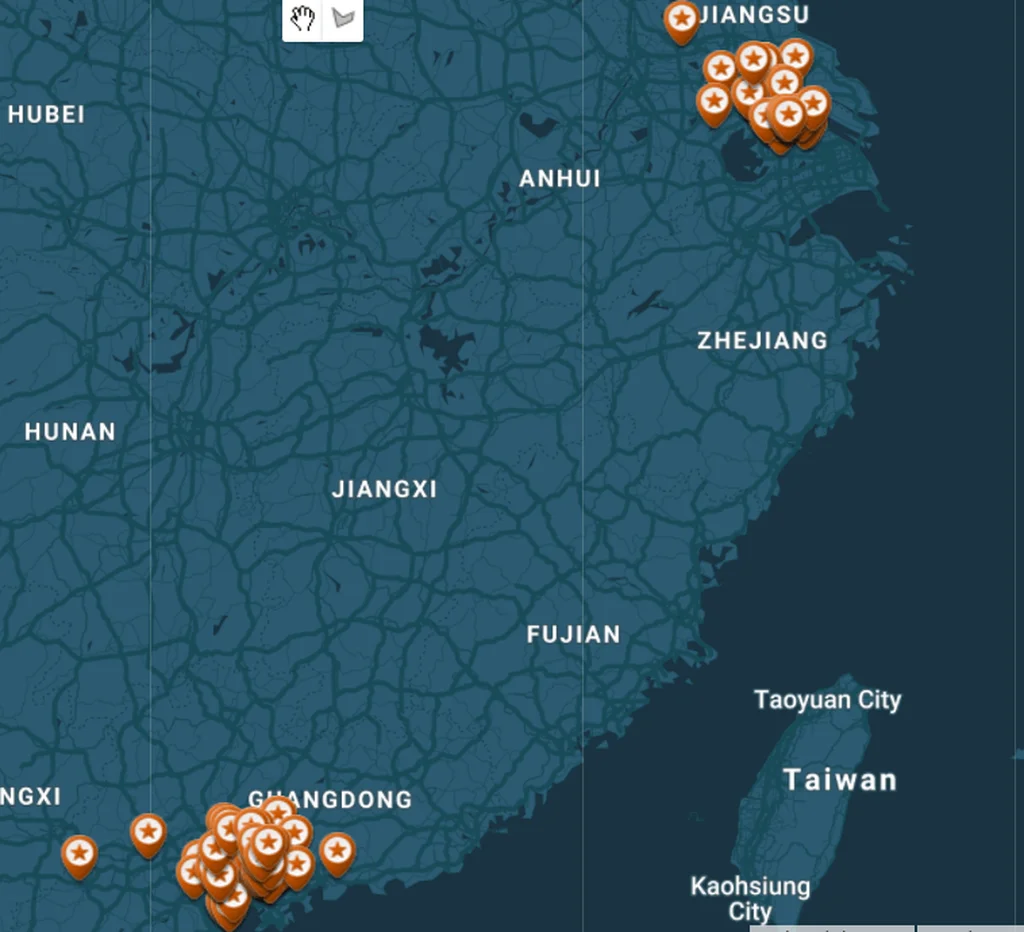The image size is (1024, 932).
Task: Click the isolated marker east of Guangdong cluster
Action: pos(337,854)
